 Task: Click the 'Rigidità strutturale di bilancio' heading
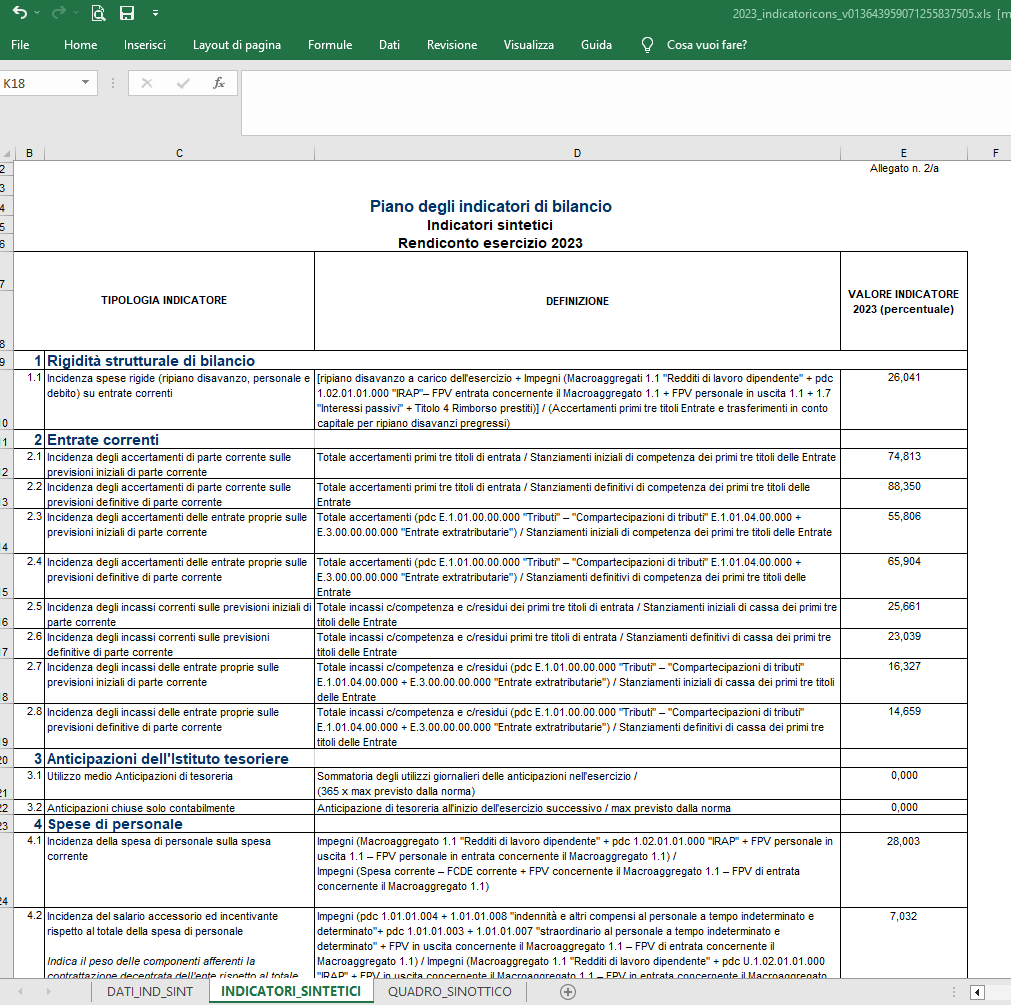point(151,361)
